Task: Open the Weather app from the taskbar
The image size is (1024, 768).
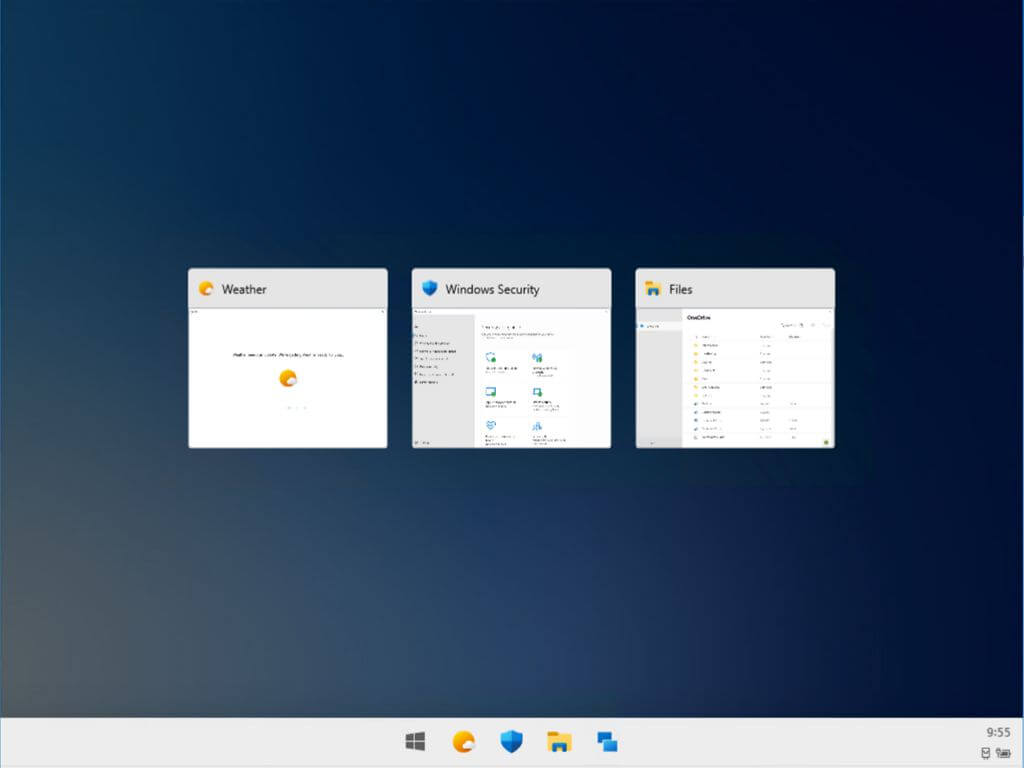Action: tap(463, 743)
